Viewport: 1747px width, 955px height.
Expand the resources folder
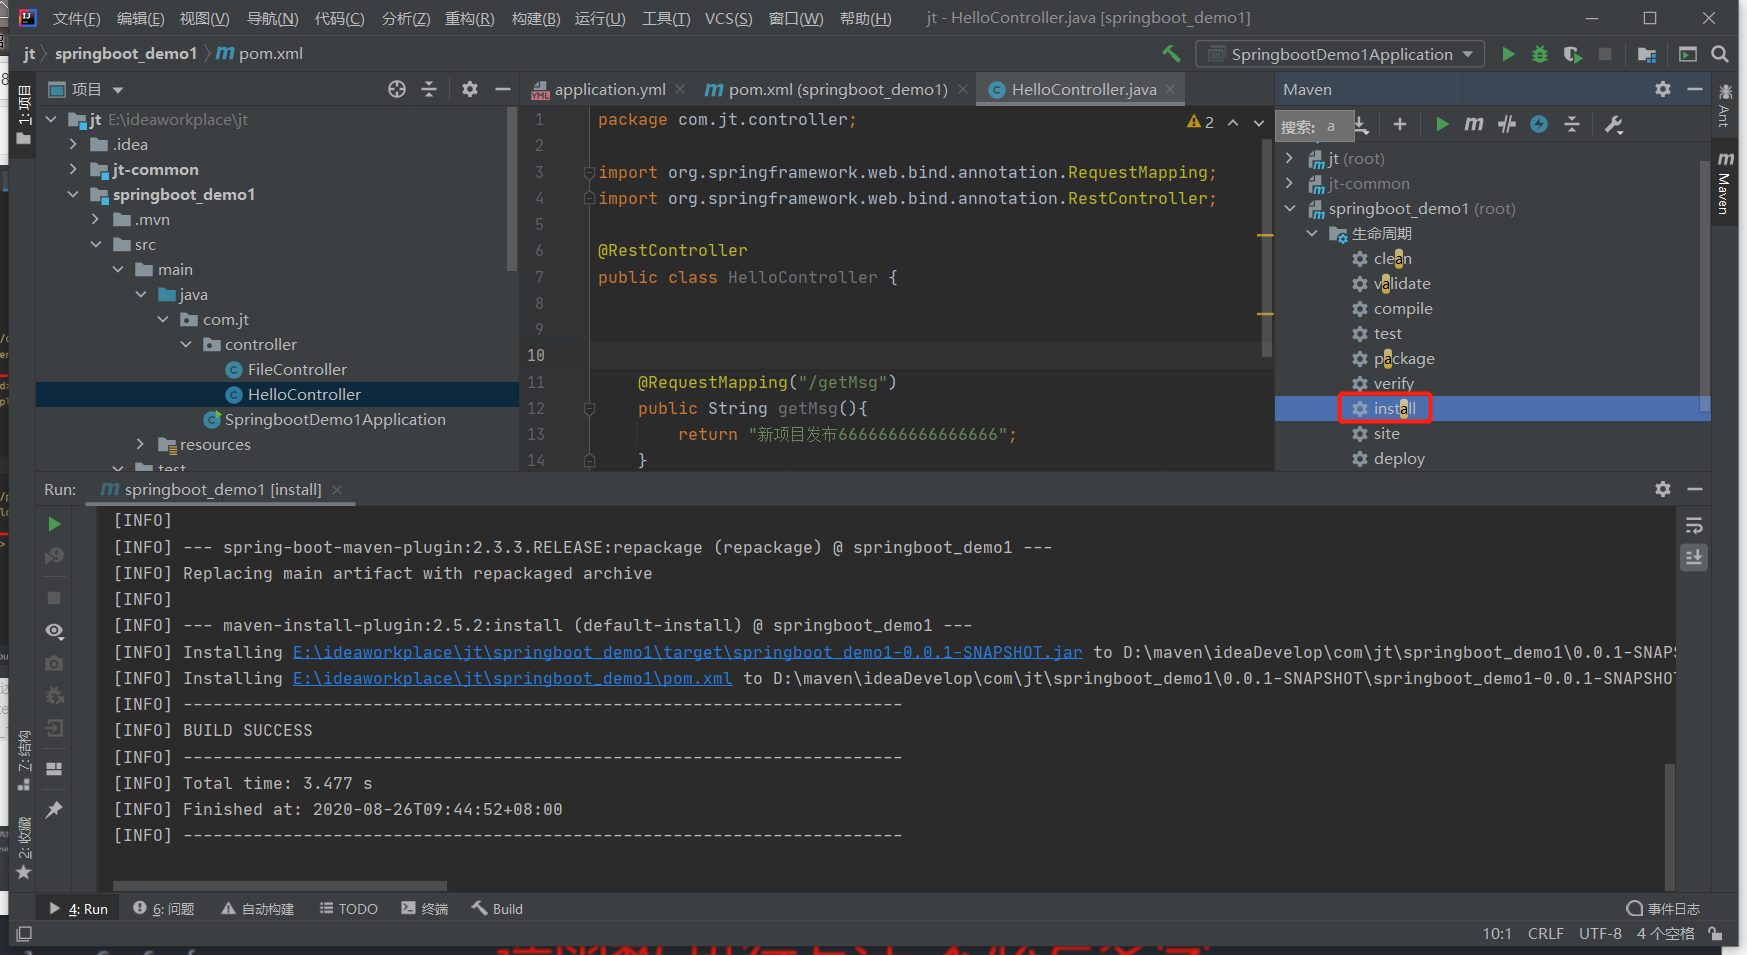[x=141, y=444]
